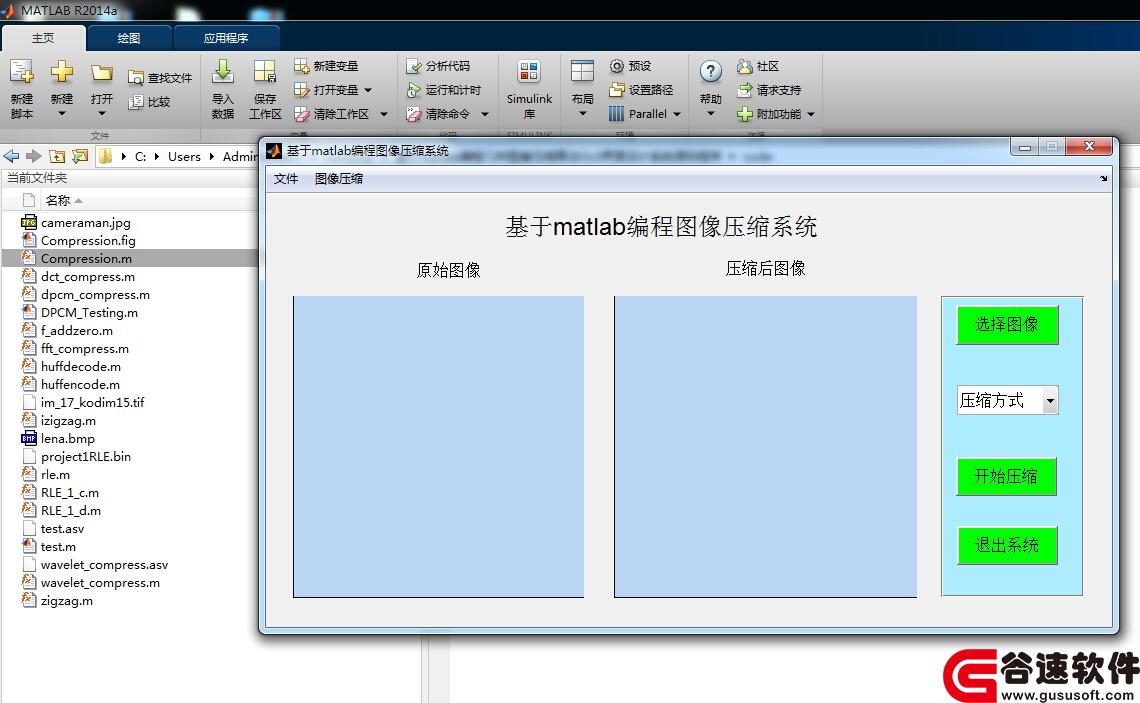The image size is (1140, 703).
Task: Click the New Script (新建脚本) icon
Action: (21, 72)
